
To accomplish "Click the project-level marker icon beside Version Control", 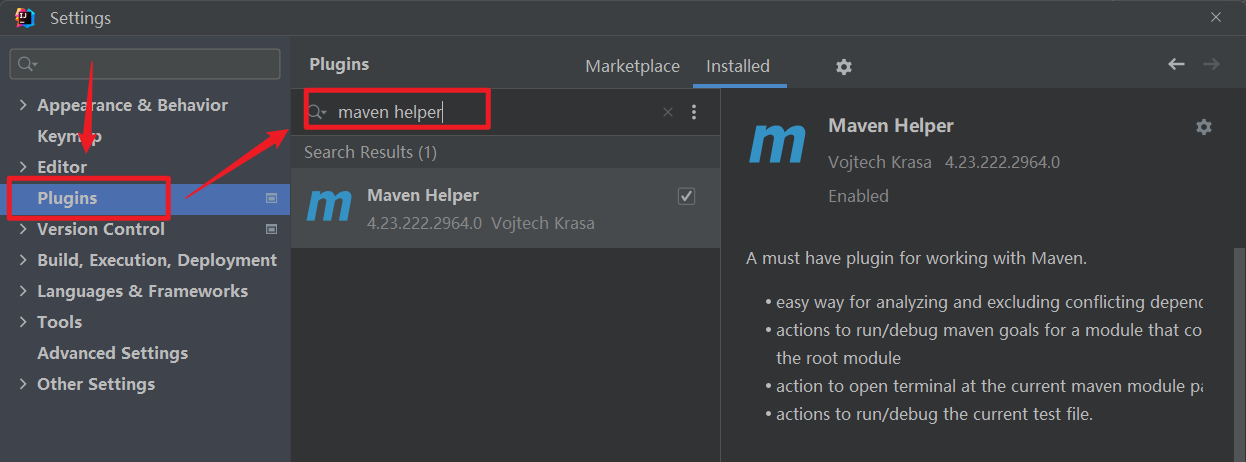I will 271,229.
